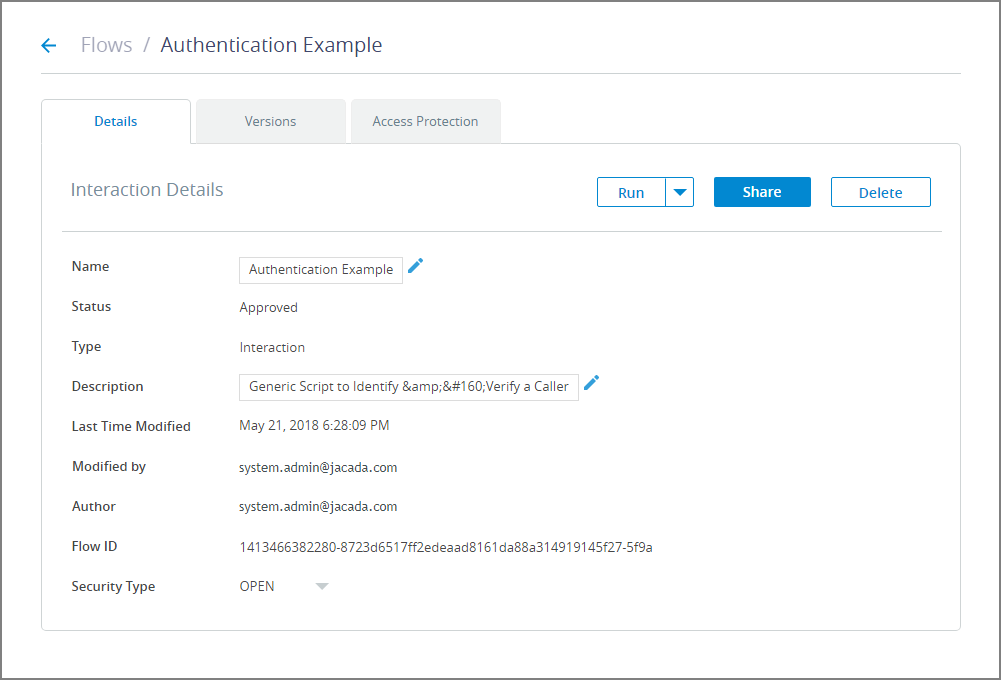Click the Last Time Modified label
Viewport: 1001px width, 680px height.
pos(131,426)
